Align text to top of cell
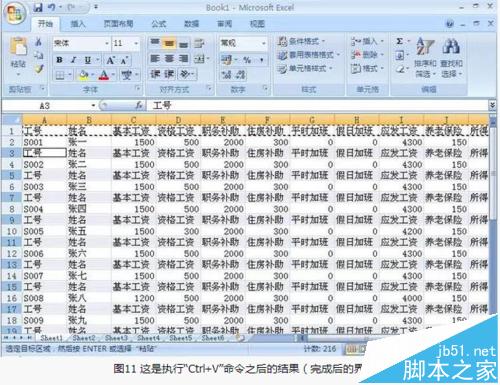 pos(155,43)
